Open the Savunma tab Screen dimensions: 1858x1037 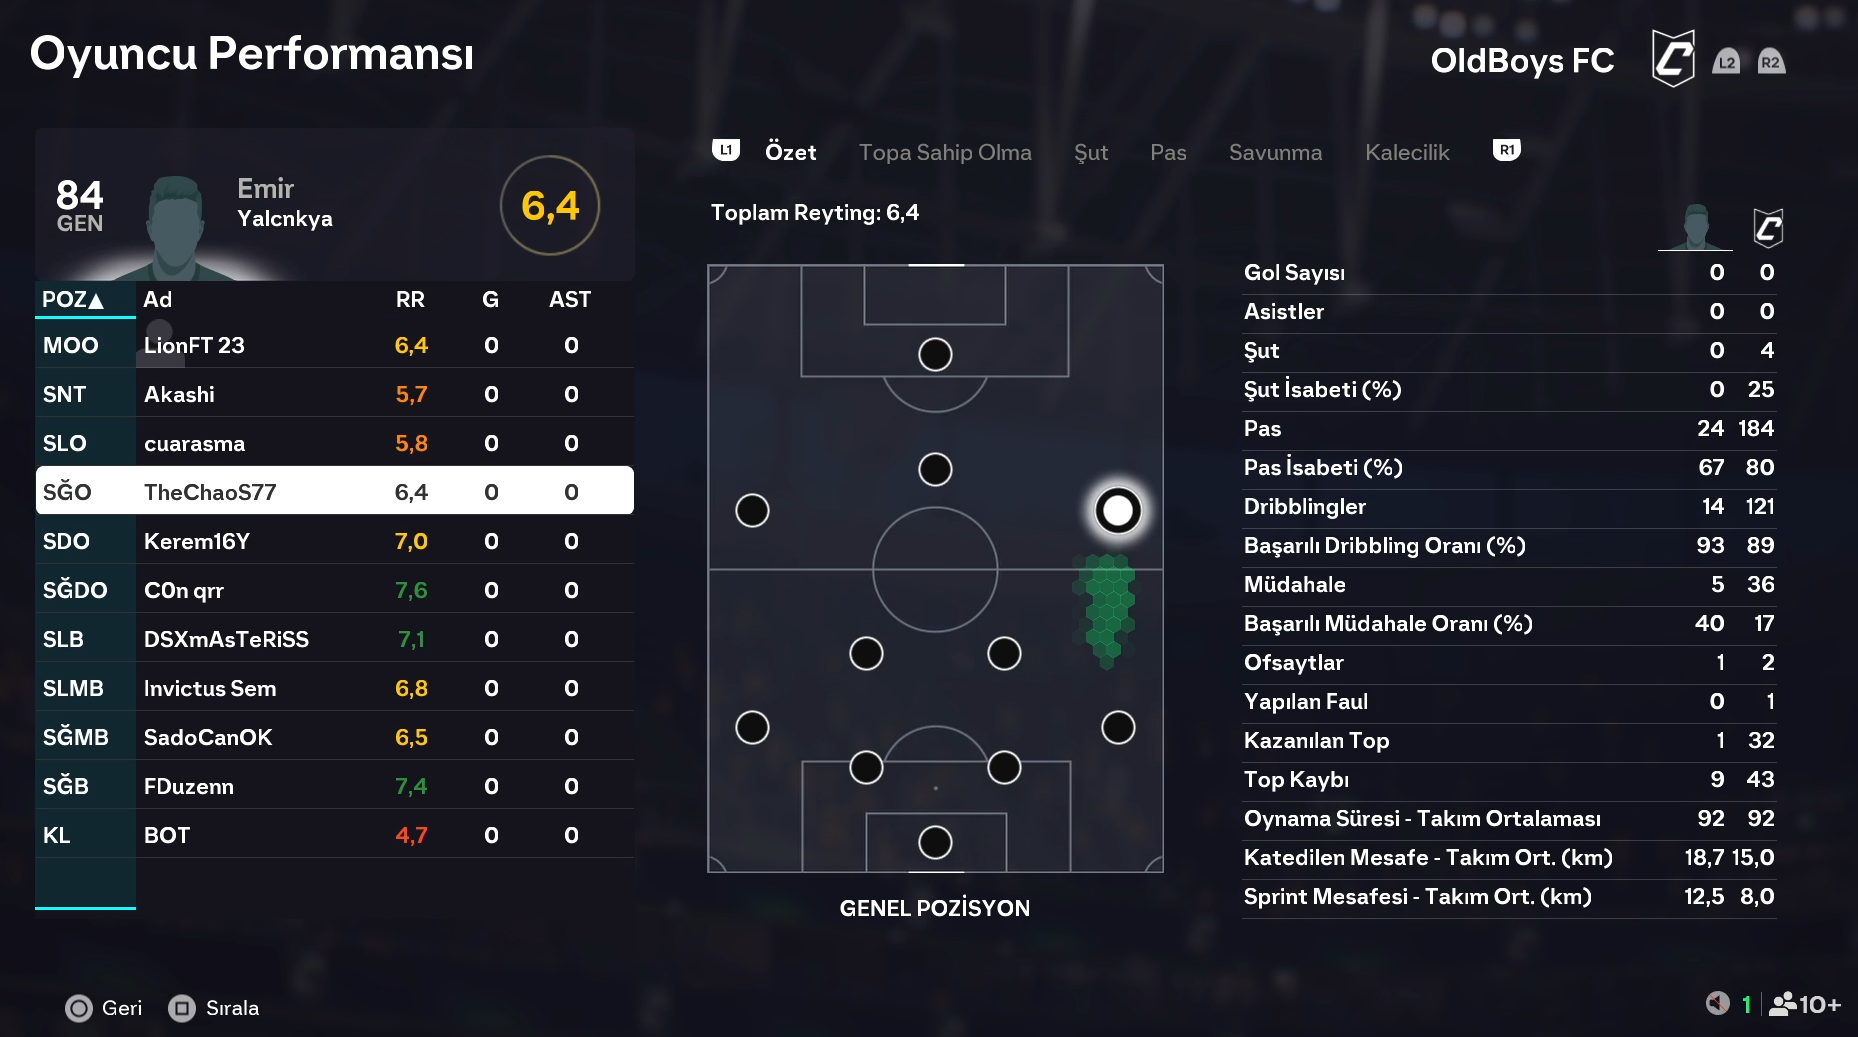point(1275,152)
